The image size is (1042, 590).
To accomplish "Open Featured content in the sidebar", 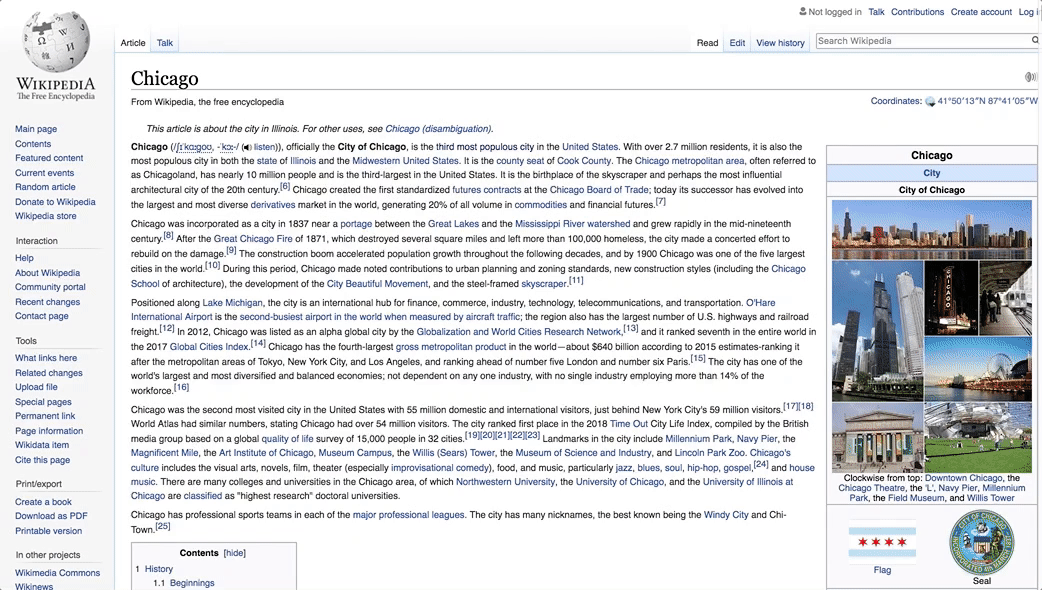I will click(49, 158).
